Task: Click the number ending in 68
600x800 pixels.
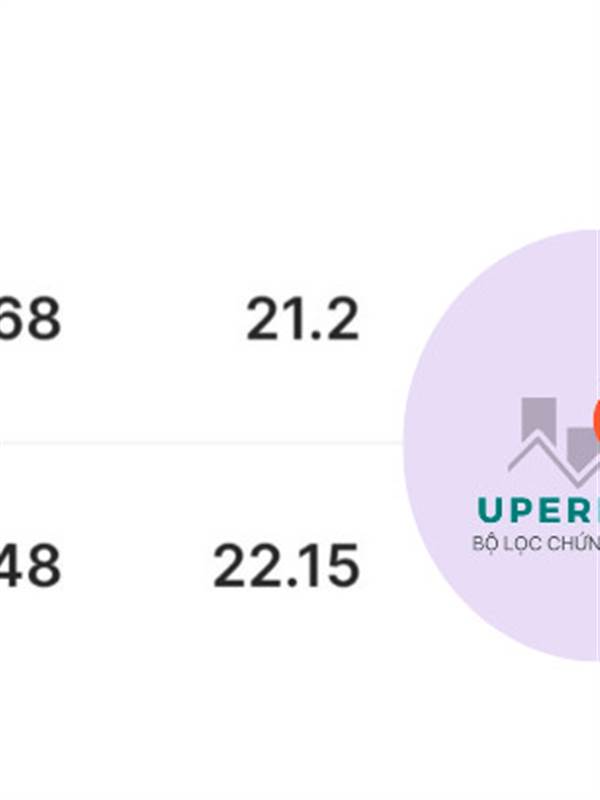Action: 30,320
